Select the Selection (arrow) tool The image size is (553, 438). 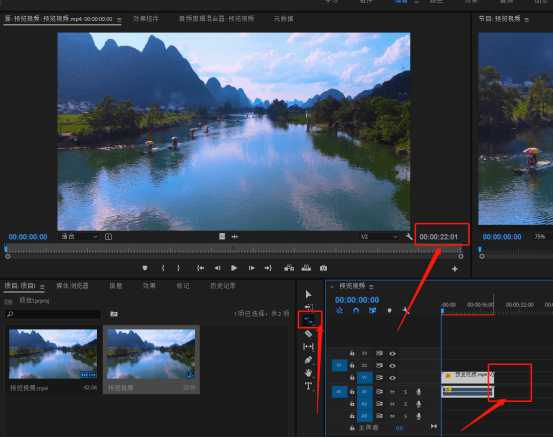[308, 294]
